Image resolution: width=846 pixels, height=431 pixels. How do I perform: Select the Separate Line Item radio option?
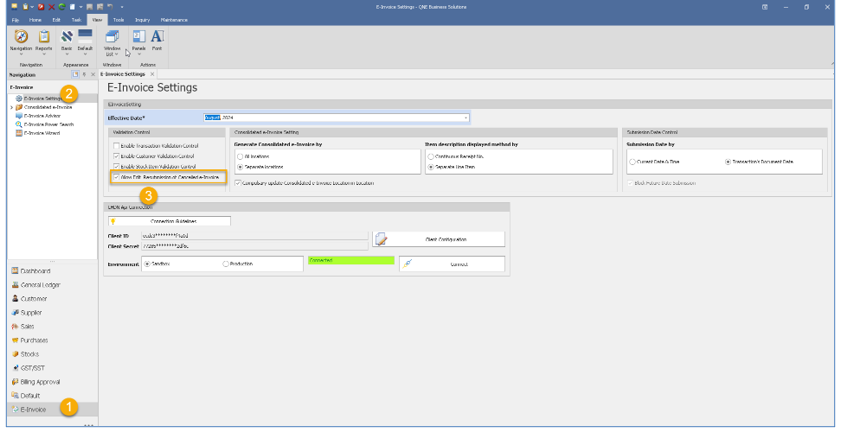pyautogui.click(x=431, y=167)
